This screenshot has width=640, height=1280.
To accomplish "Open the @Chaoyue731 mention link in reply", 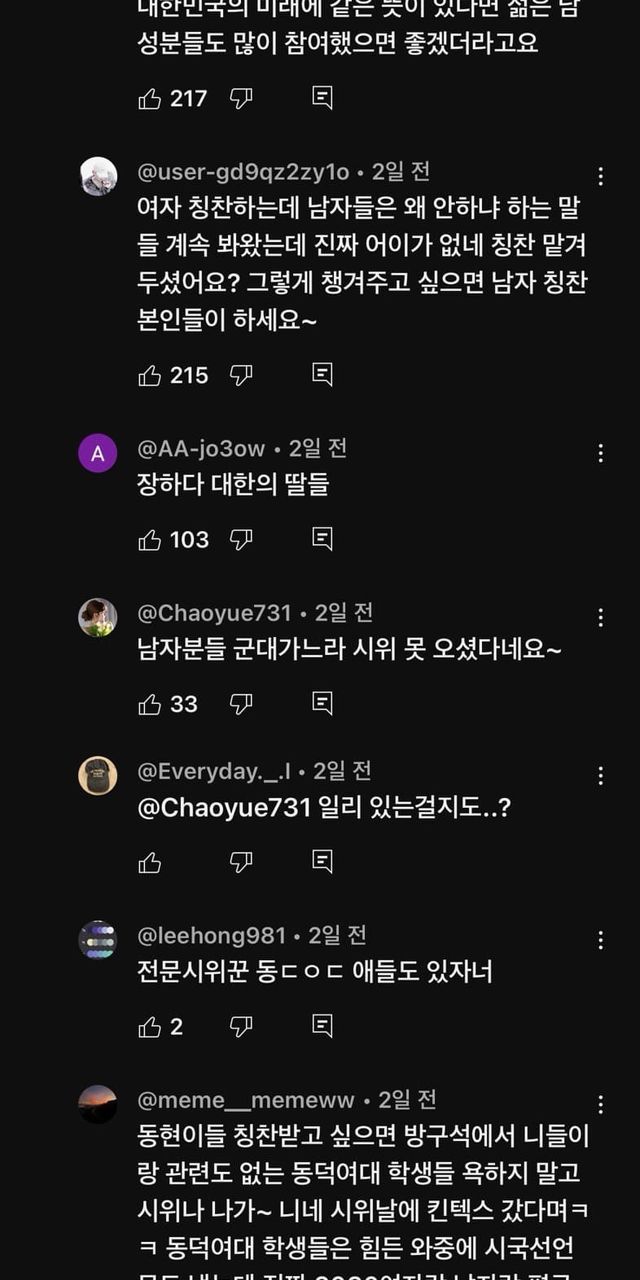I will tap(225, 809).
